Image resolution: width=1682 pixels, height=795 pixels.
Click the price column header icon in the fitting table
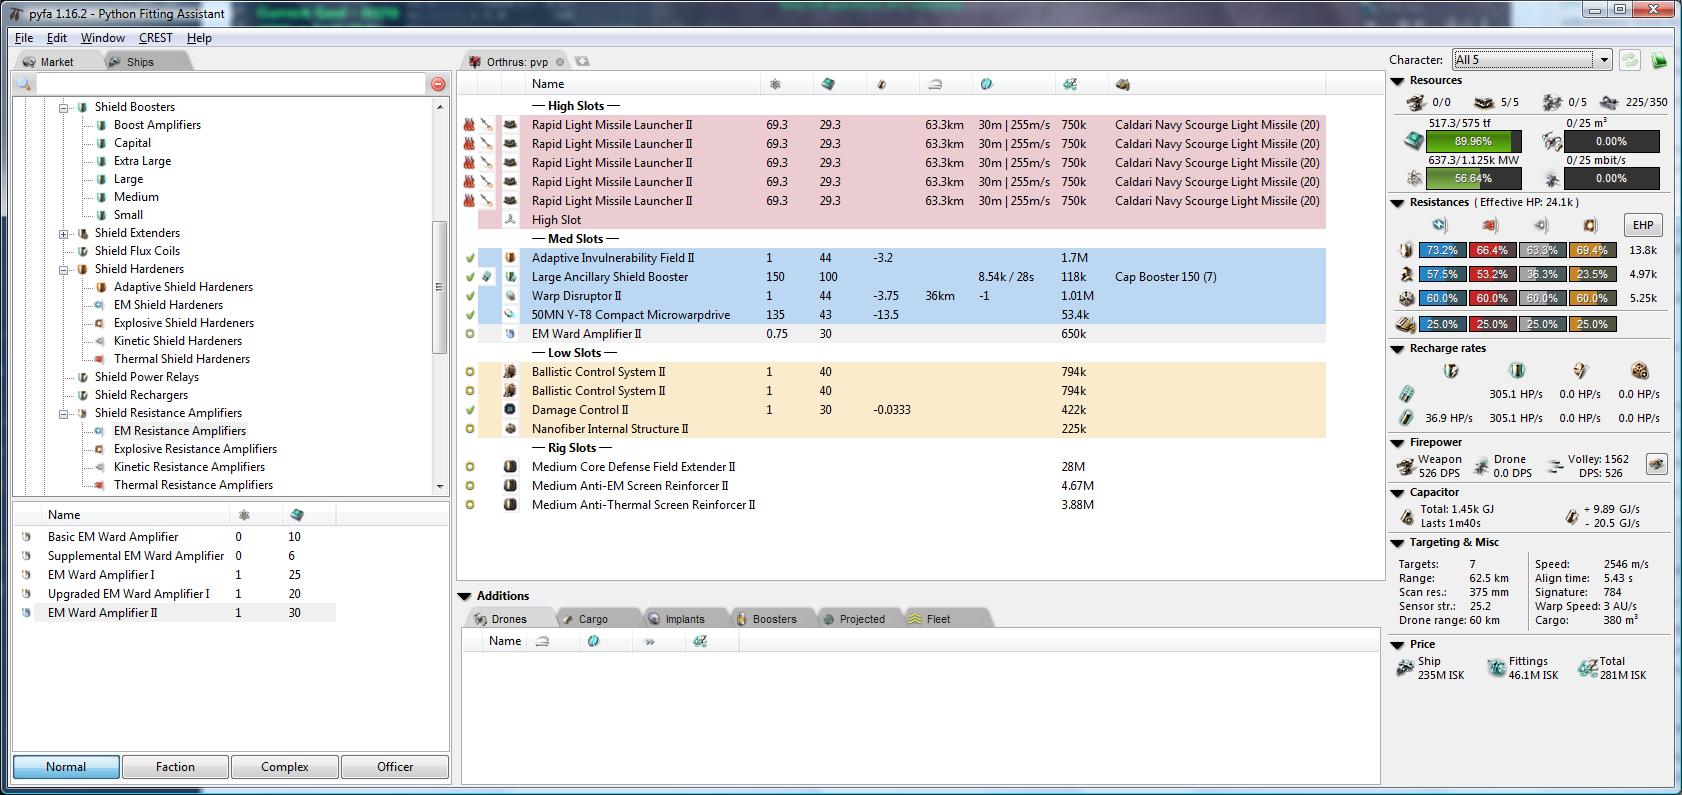tap(1070, 84)
